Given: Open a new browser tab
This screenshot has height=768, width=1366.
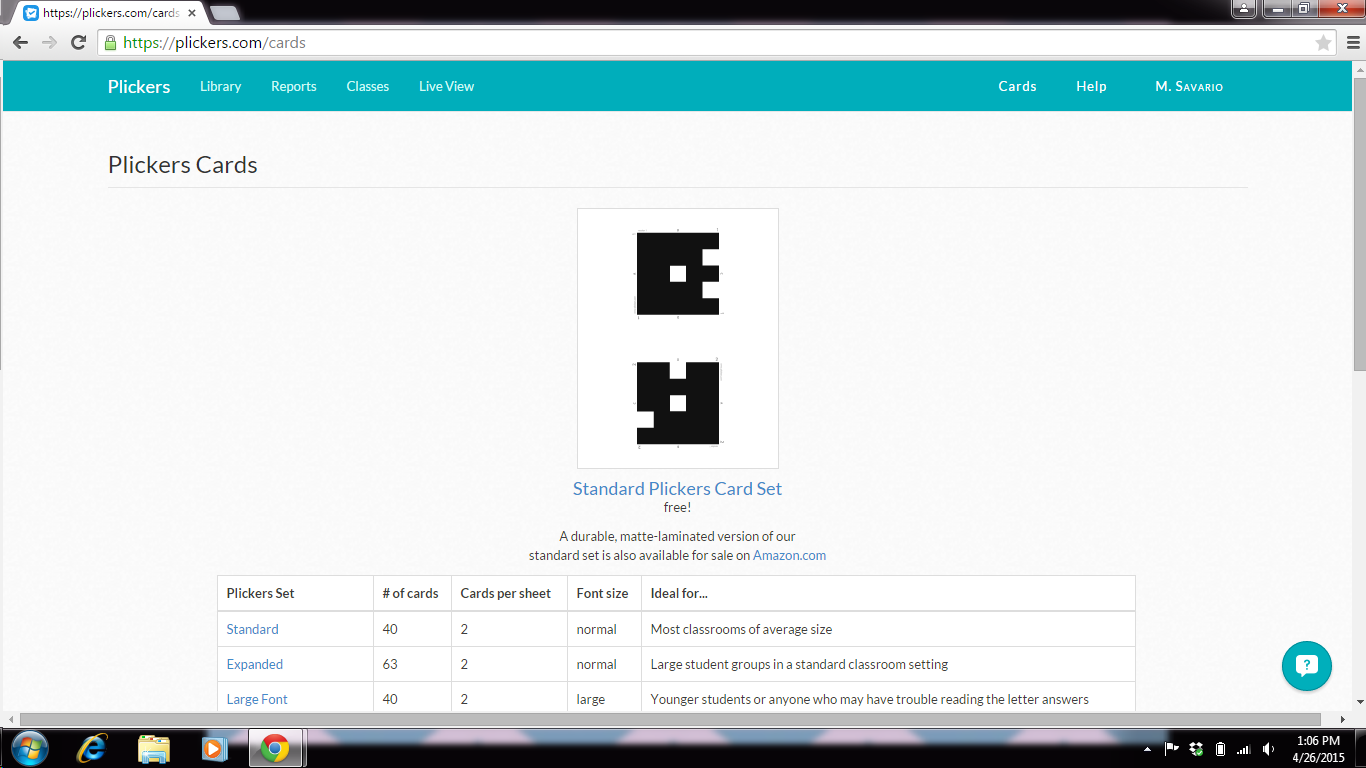Looking at the screenshot, I should (225, 13).
